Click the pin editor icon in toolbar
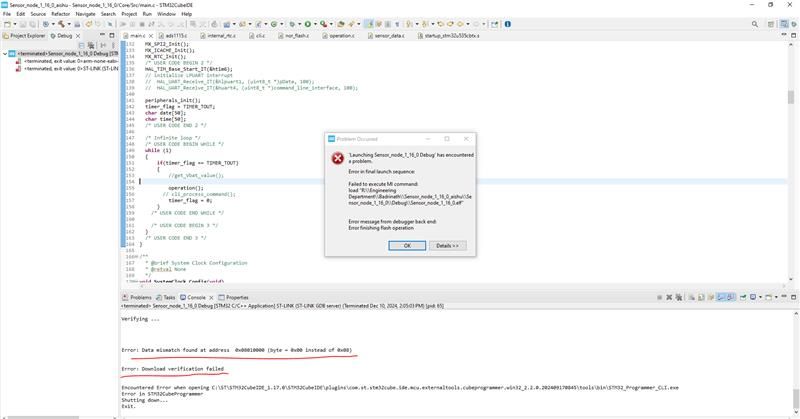800x419 pixels. click(x=494, y=24)
